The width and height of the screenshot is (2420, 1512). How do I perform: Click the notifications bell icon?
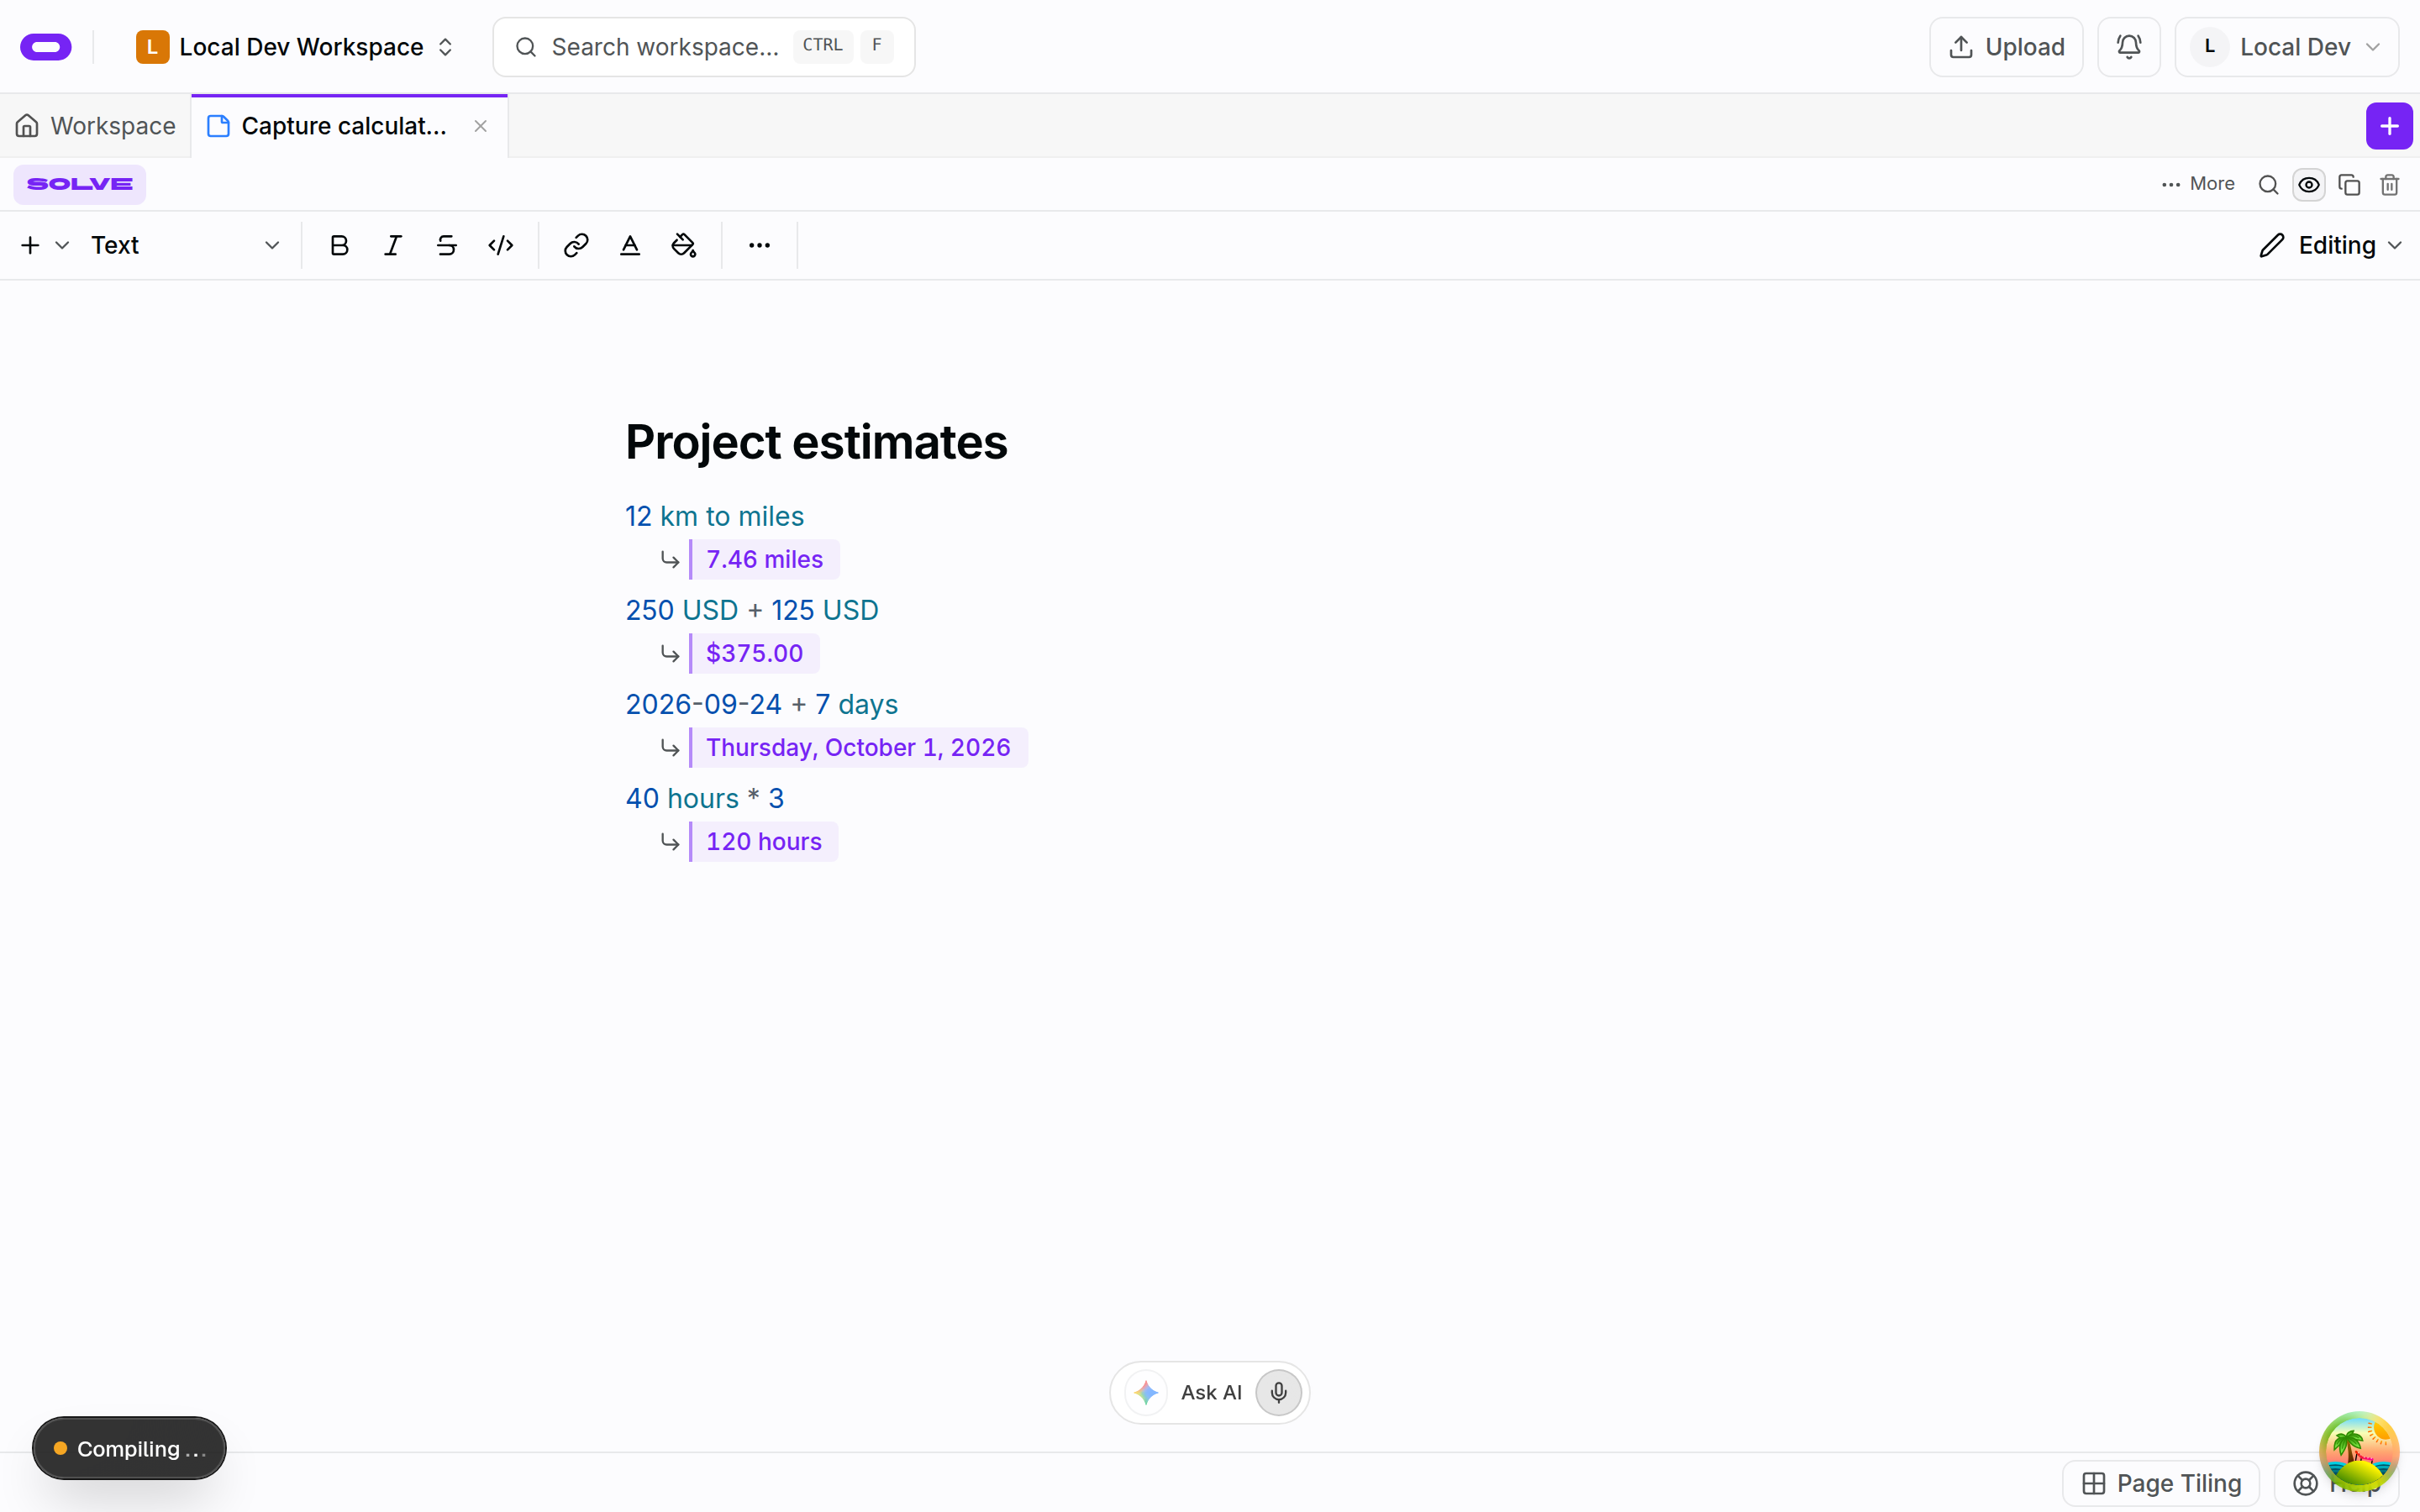click(2129, 47)
